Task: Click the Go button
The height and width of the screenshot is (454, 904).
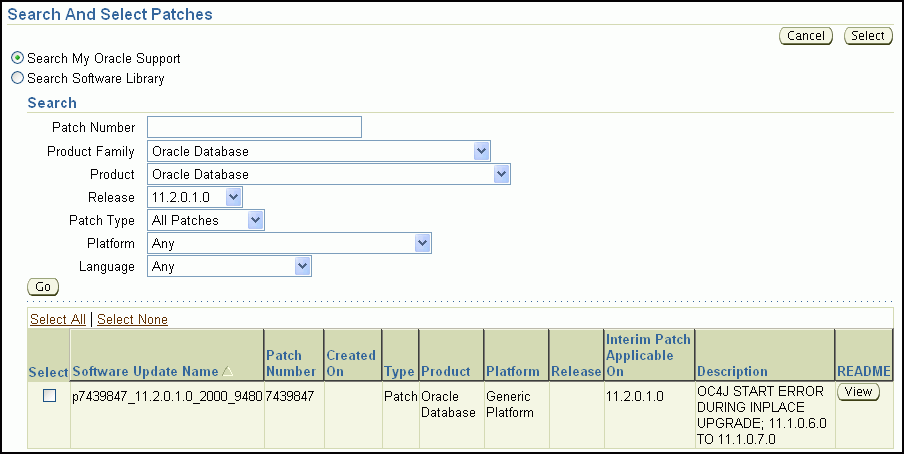Action: pyautogui.click(x=43, y=287)
